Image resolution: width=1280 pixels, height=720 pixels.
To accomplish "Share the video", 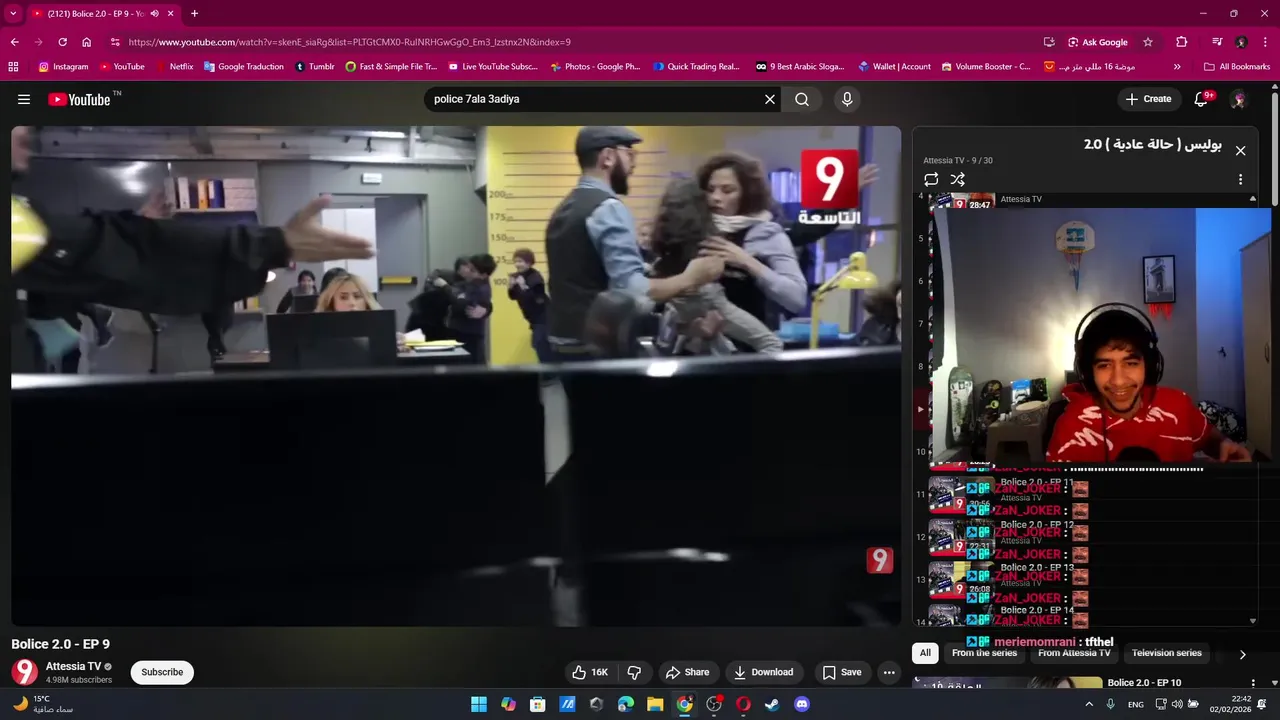I will 688,672.
